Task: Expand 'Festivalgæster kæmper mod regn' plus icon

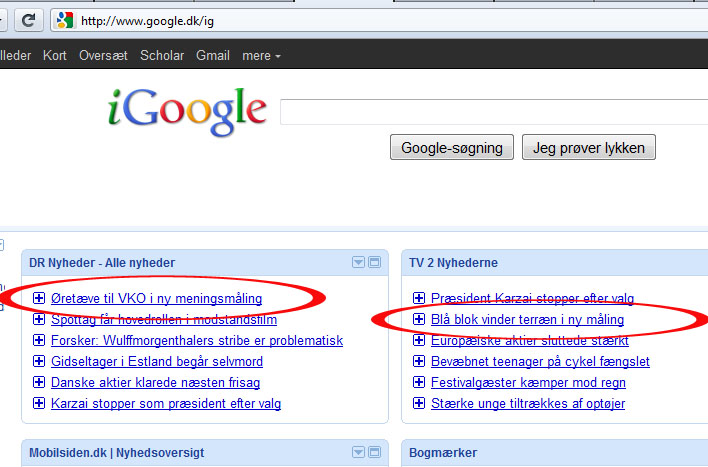Action: click(x=419, y=382)
